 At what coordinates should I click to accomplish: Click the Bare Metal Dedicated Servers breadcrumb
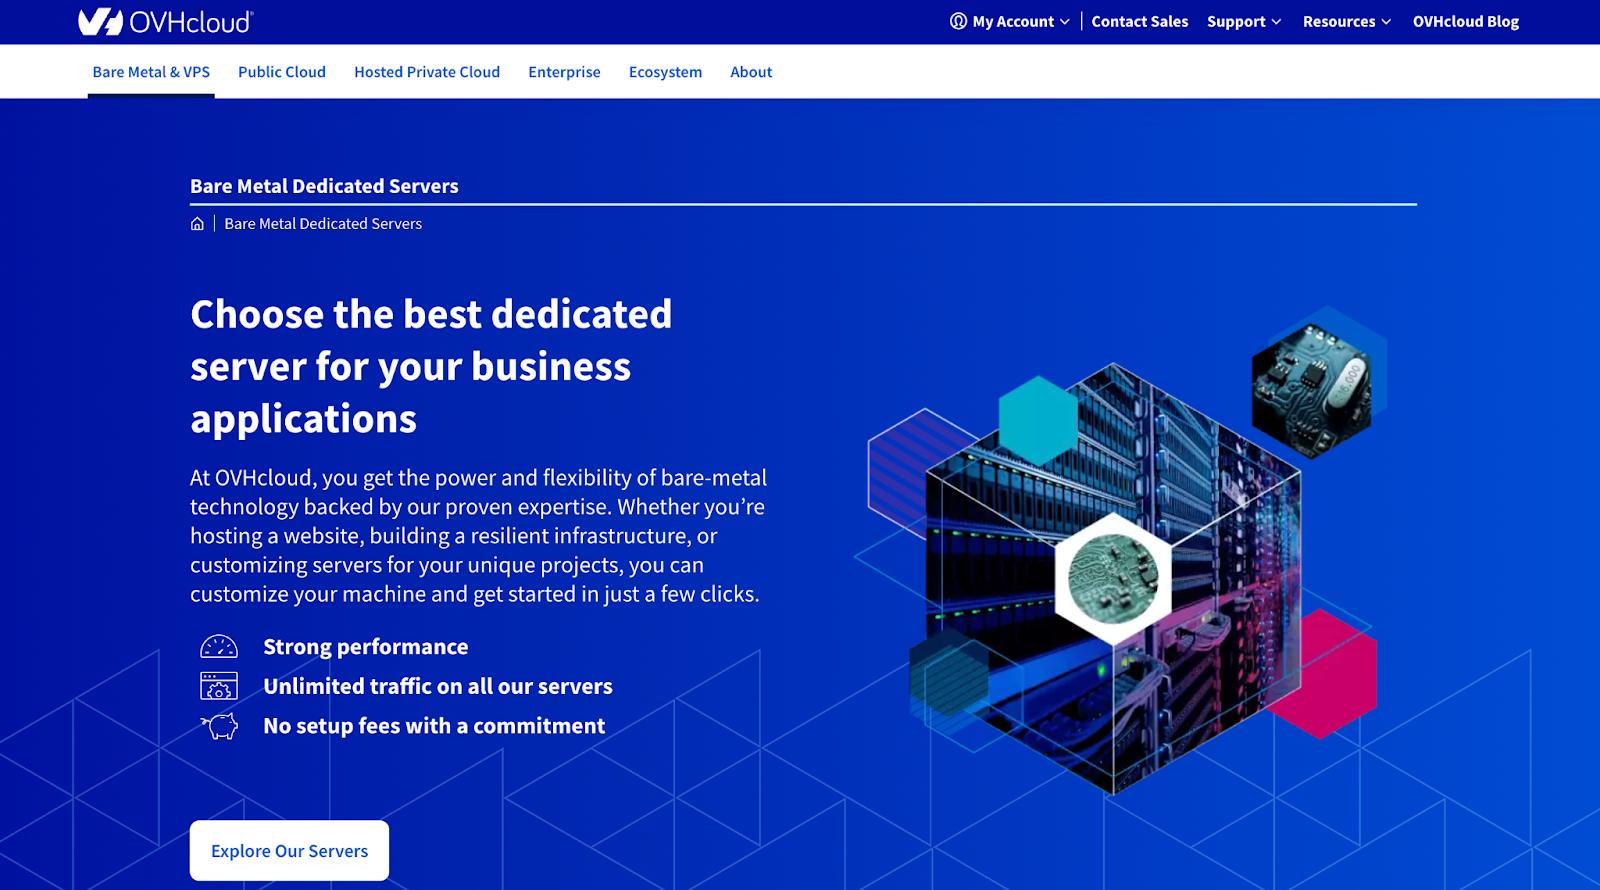[323, 224]
